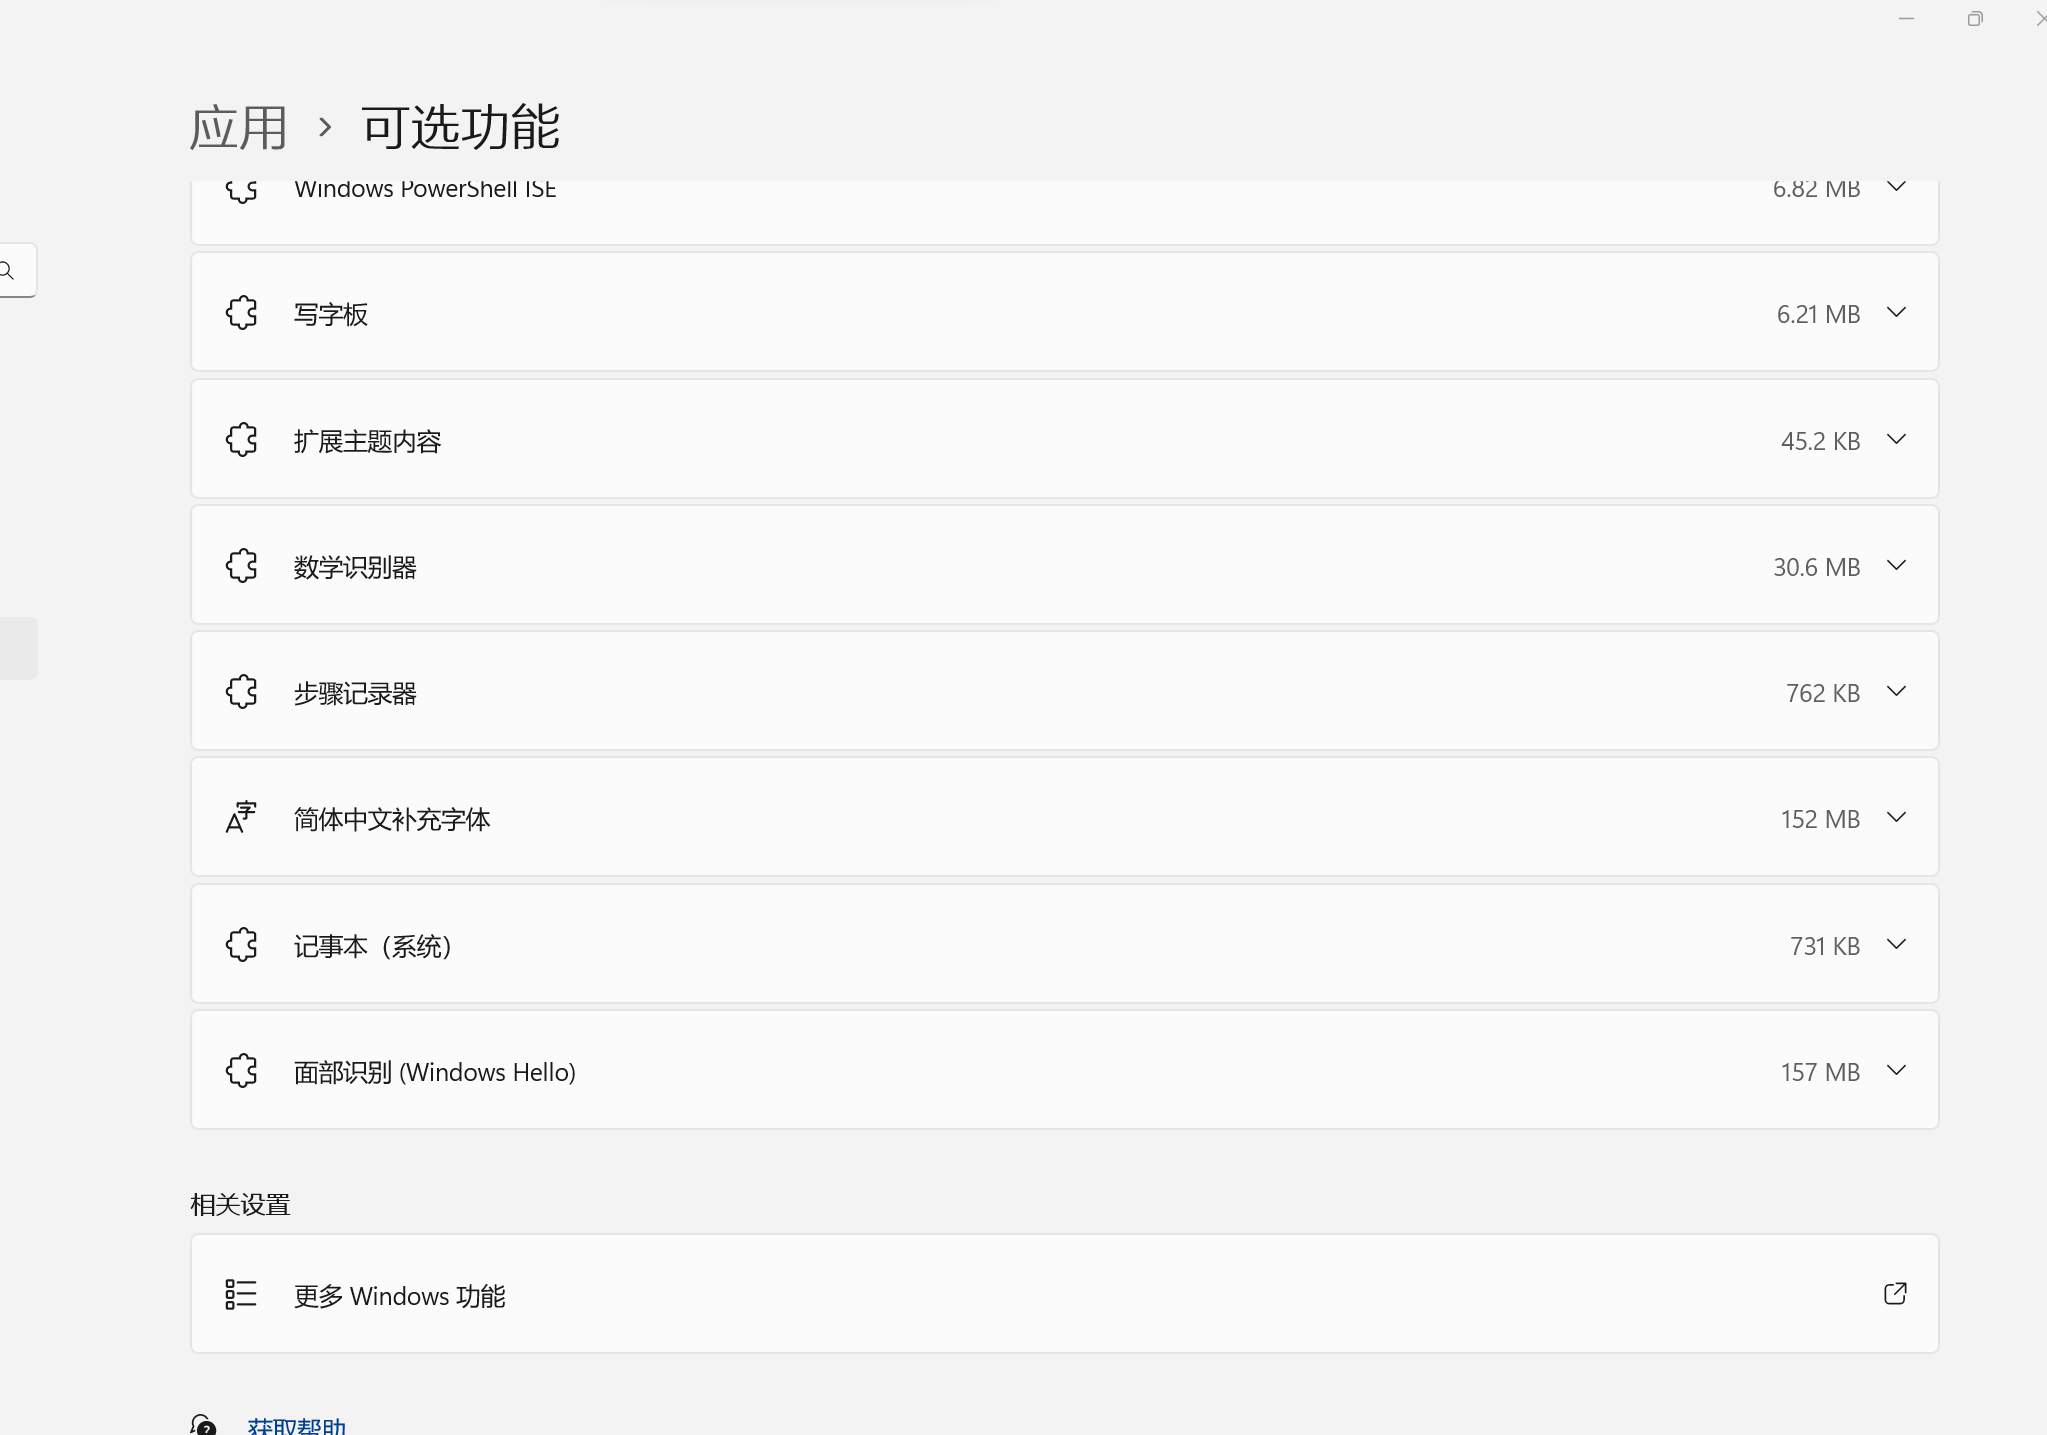Open the 获取帮助 link
Screen dimensions: 2047x1435
[x=297, y=1425]
